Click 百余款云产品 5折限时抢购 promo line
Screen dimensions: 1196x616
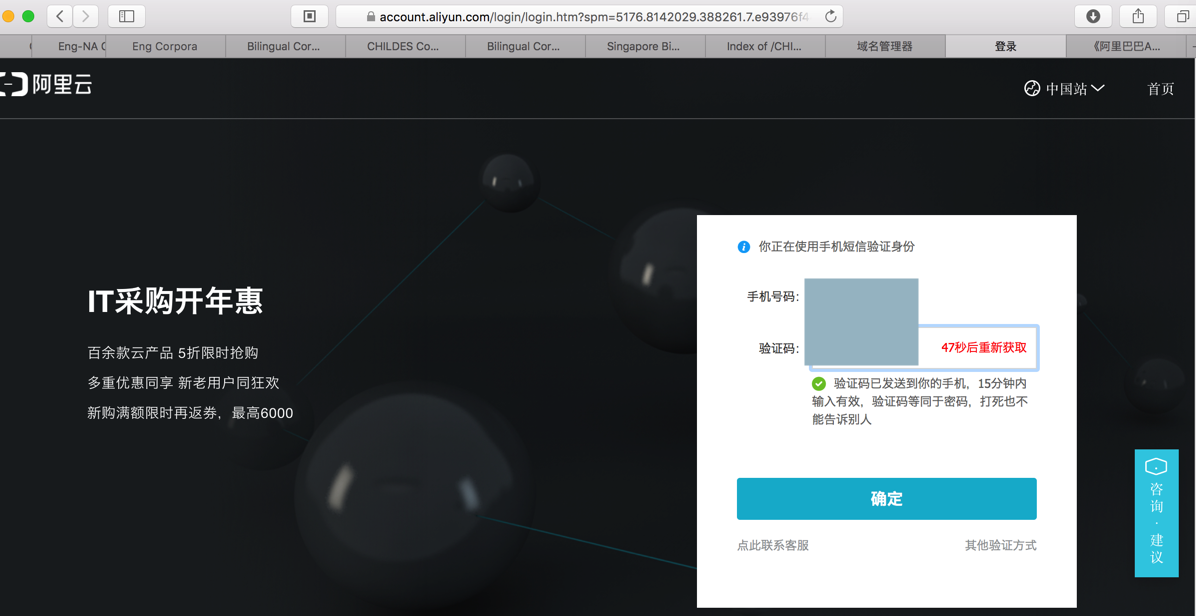pyautogui.click(x=173, y=353)
